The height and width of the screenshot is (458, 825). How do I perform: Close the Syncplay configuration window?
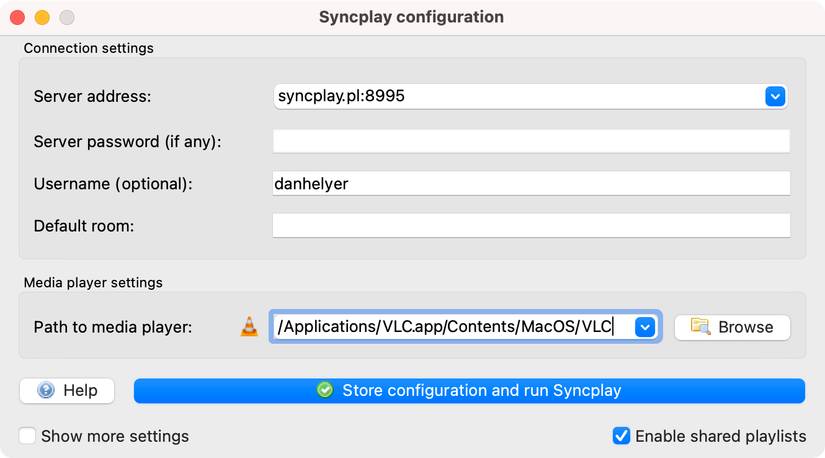[17, 17]
